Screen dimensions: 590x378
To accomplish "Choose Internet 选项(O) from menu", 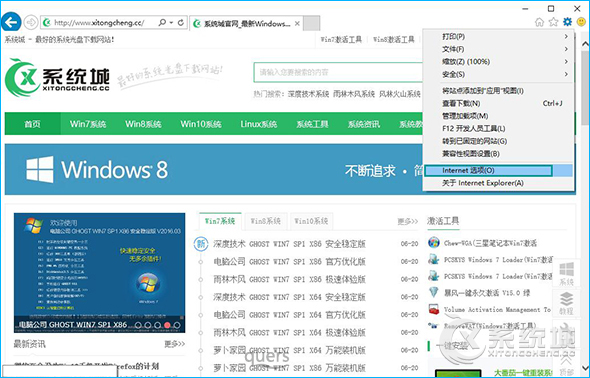I will click(499, 170).
